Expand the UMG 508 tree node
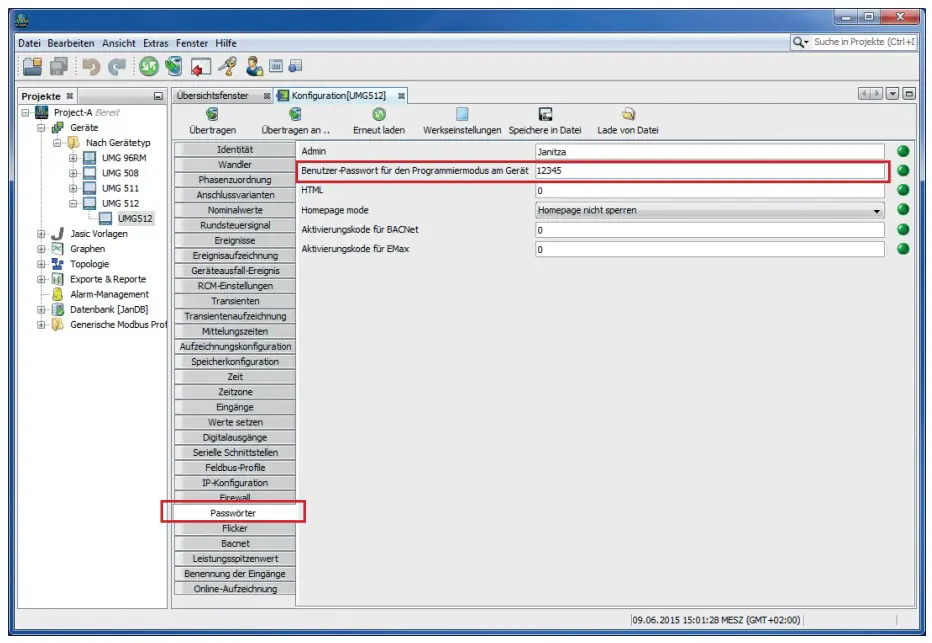This screenshot has height=643, width=932. pos(73,173)
